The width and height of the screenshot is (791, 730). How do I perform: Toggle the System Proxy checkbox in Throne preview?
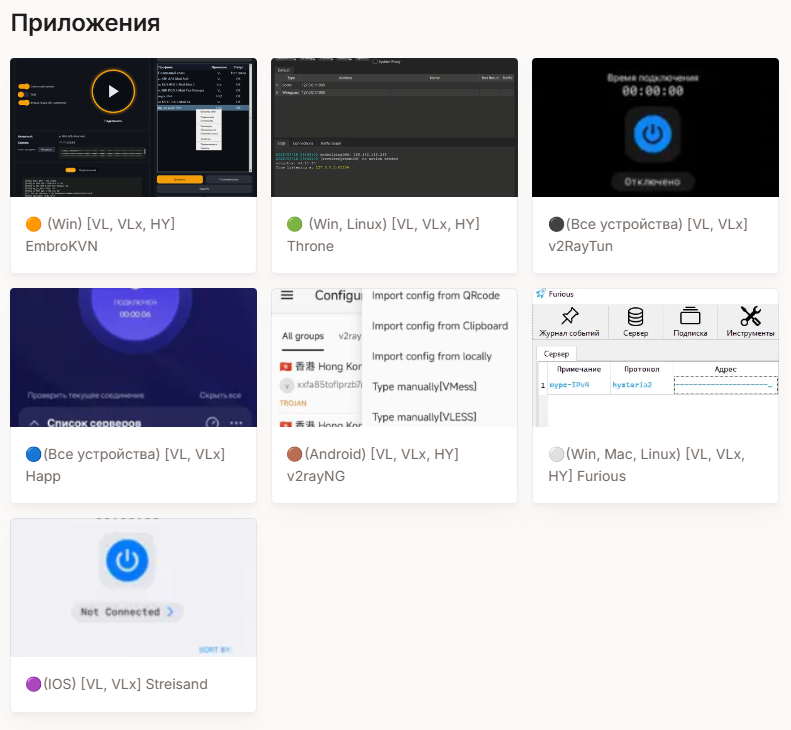click(375, 61)
